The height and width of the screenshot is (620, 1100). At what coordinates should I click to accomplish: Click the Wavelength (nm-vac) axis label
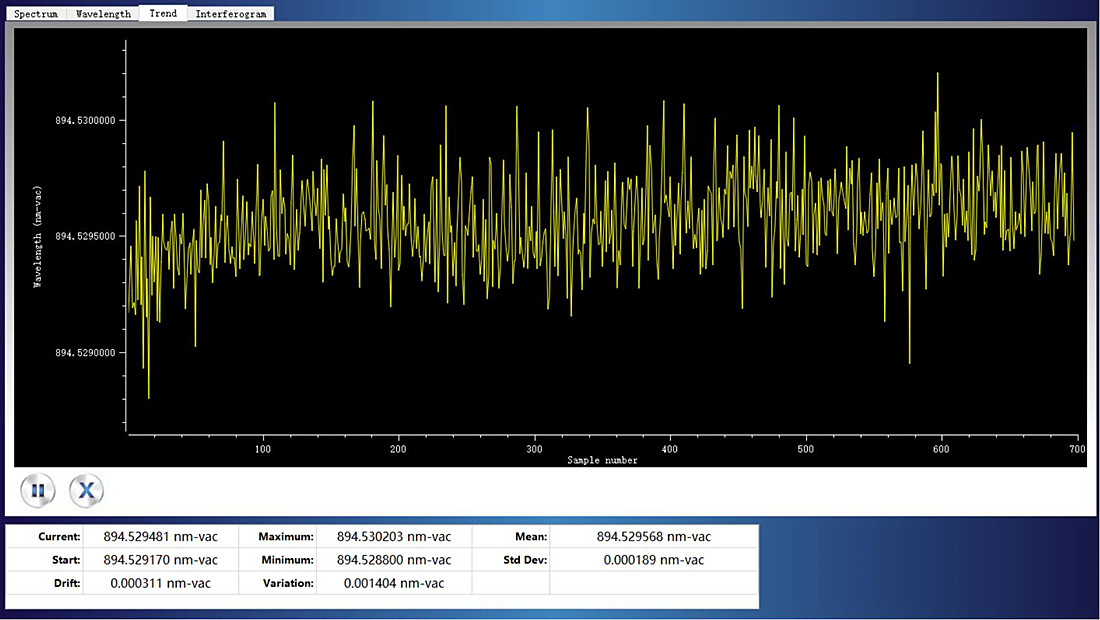click(38, 236)
